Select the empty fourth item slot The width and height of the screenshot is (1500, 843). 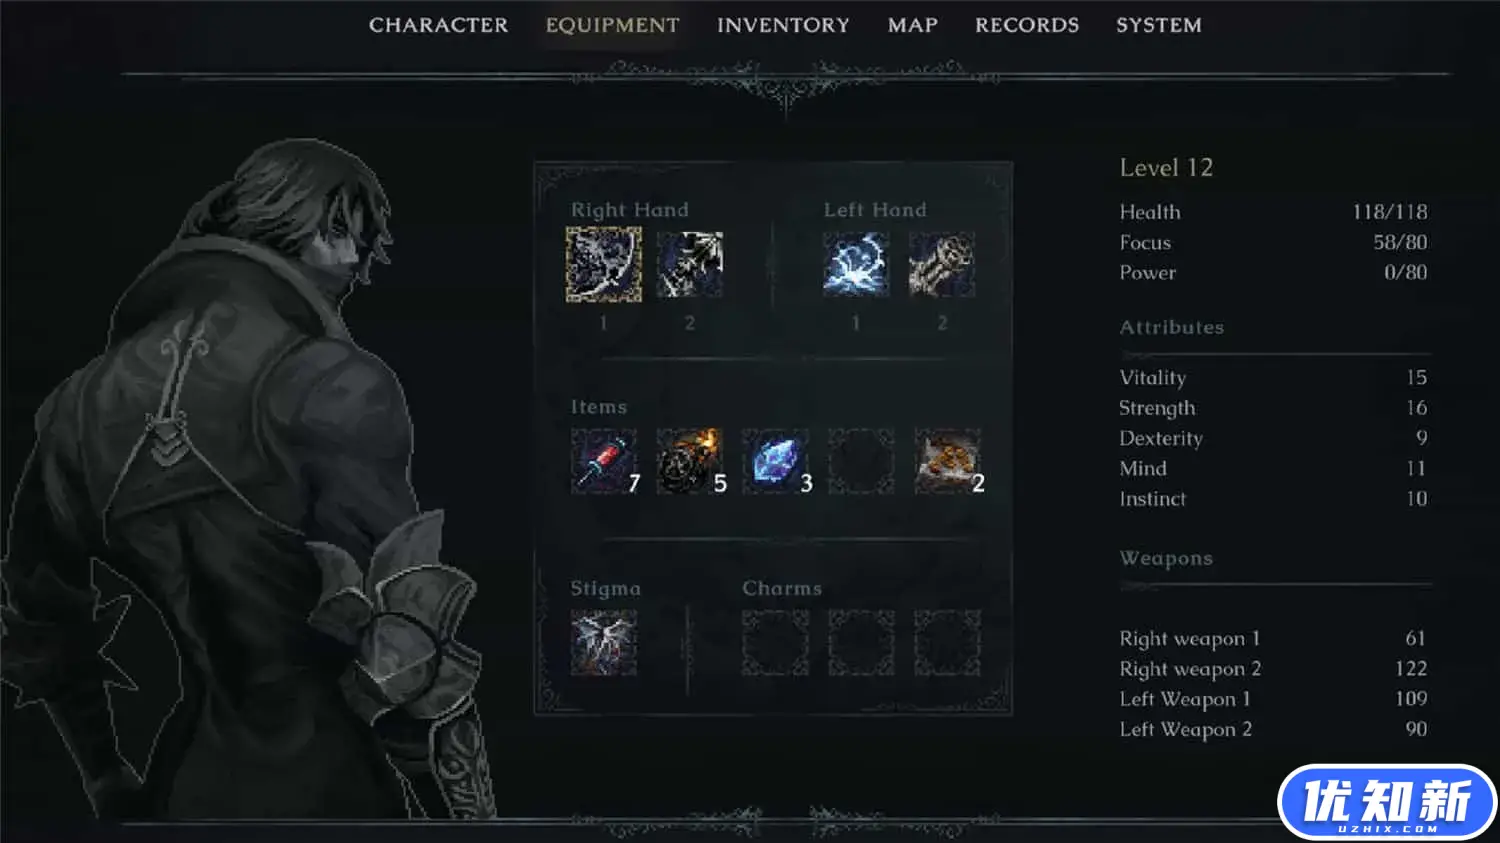[862, 461]
